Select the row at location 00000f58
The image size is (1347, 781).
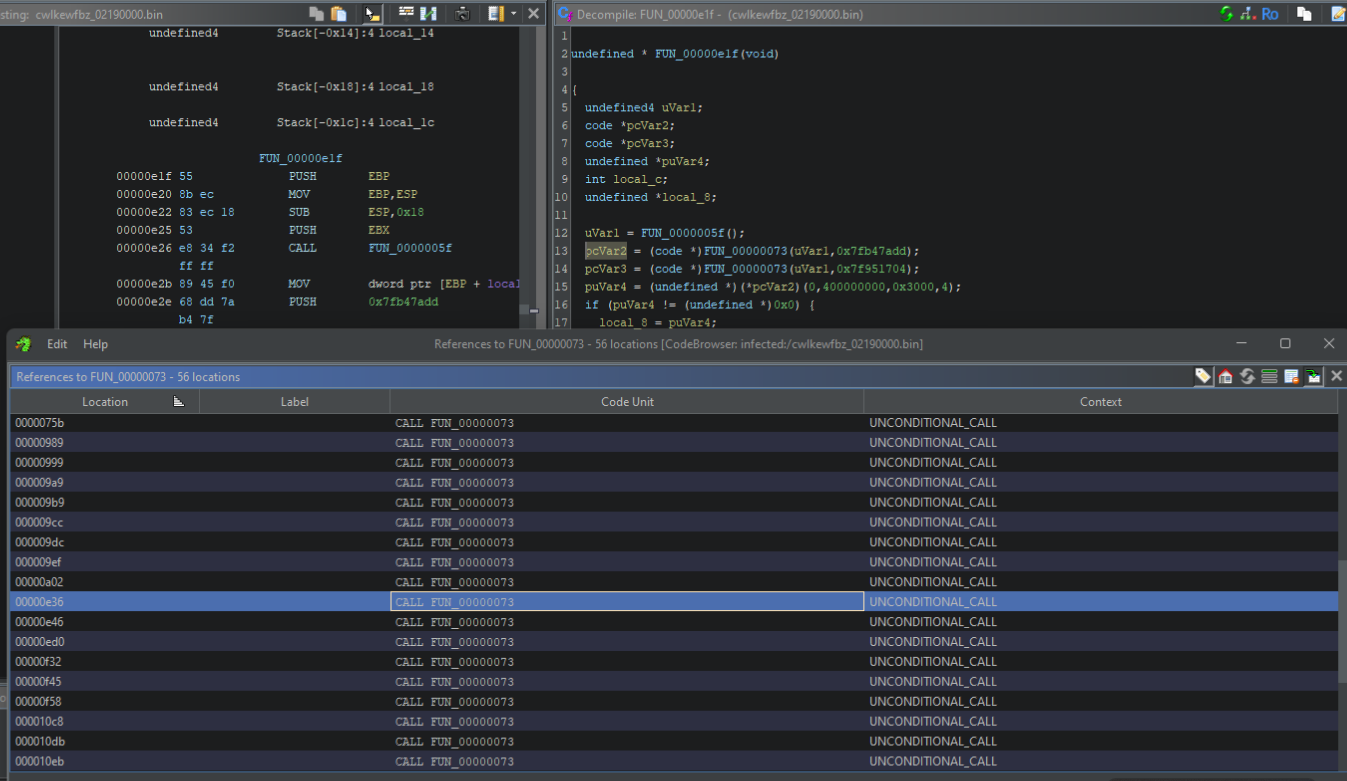click(x=674, y=701)
